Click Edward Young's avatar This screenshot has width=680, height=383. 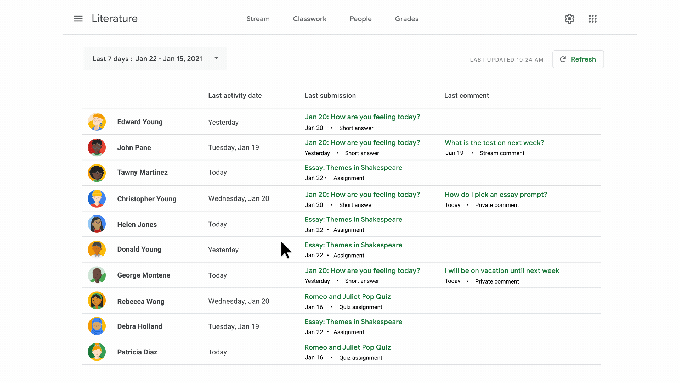click(97, 122)
